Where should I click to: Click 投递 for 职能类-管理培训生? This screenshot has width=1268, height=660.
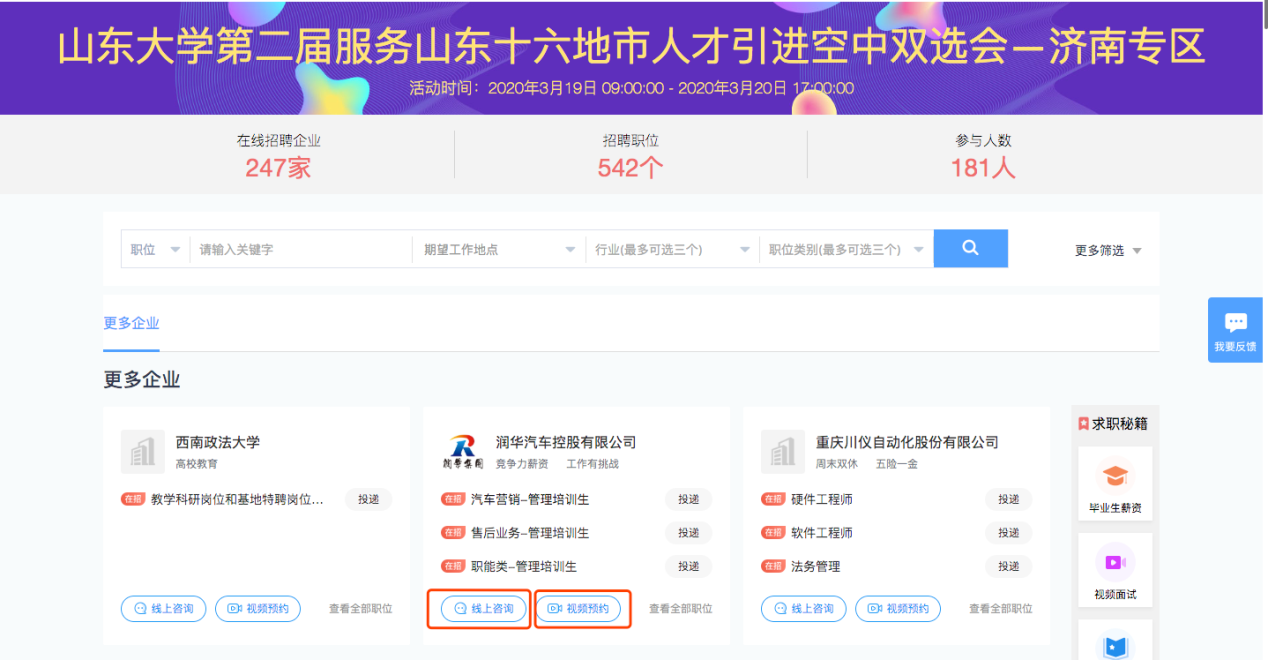688,567
